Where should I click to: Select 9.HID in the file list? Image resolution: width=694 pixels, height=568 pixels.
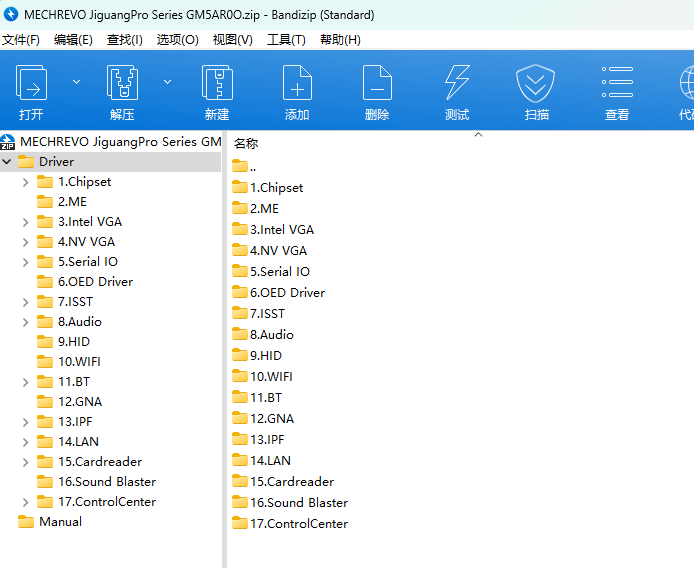257,355
